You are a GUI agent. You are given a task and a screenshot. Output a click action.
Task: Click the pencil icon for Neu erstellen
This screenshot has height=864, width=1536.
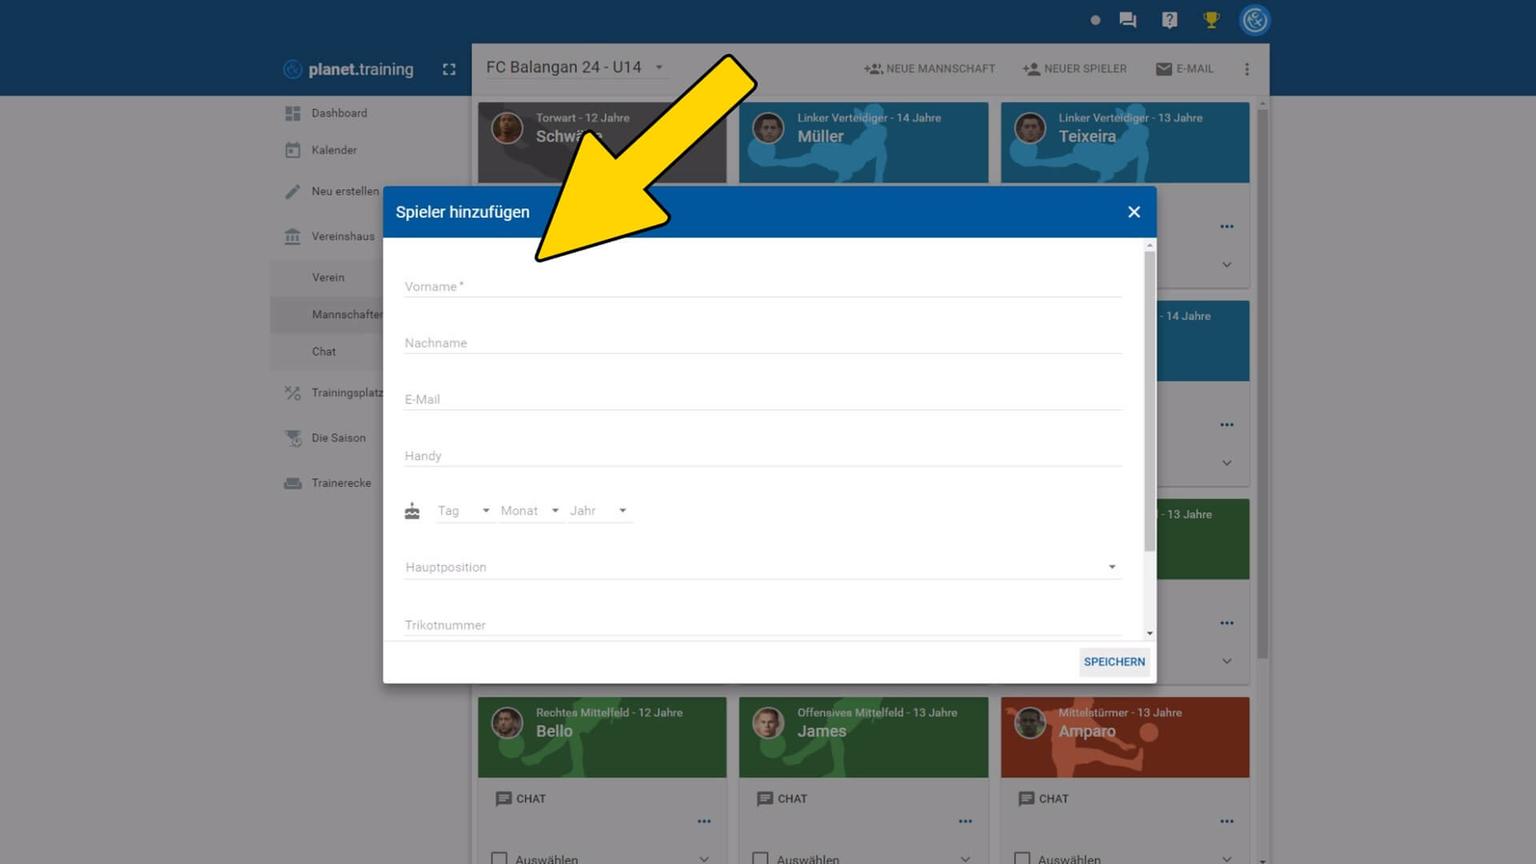[293, 191]
